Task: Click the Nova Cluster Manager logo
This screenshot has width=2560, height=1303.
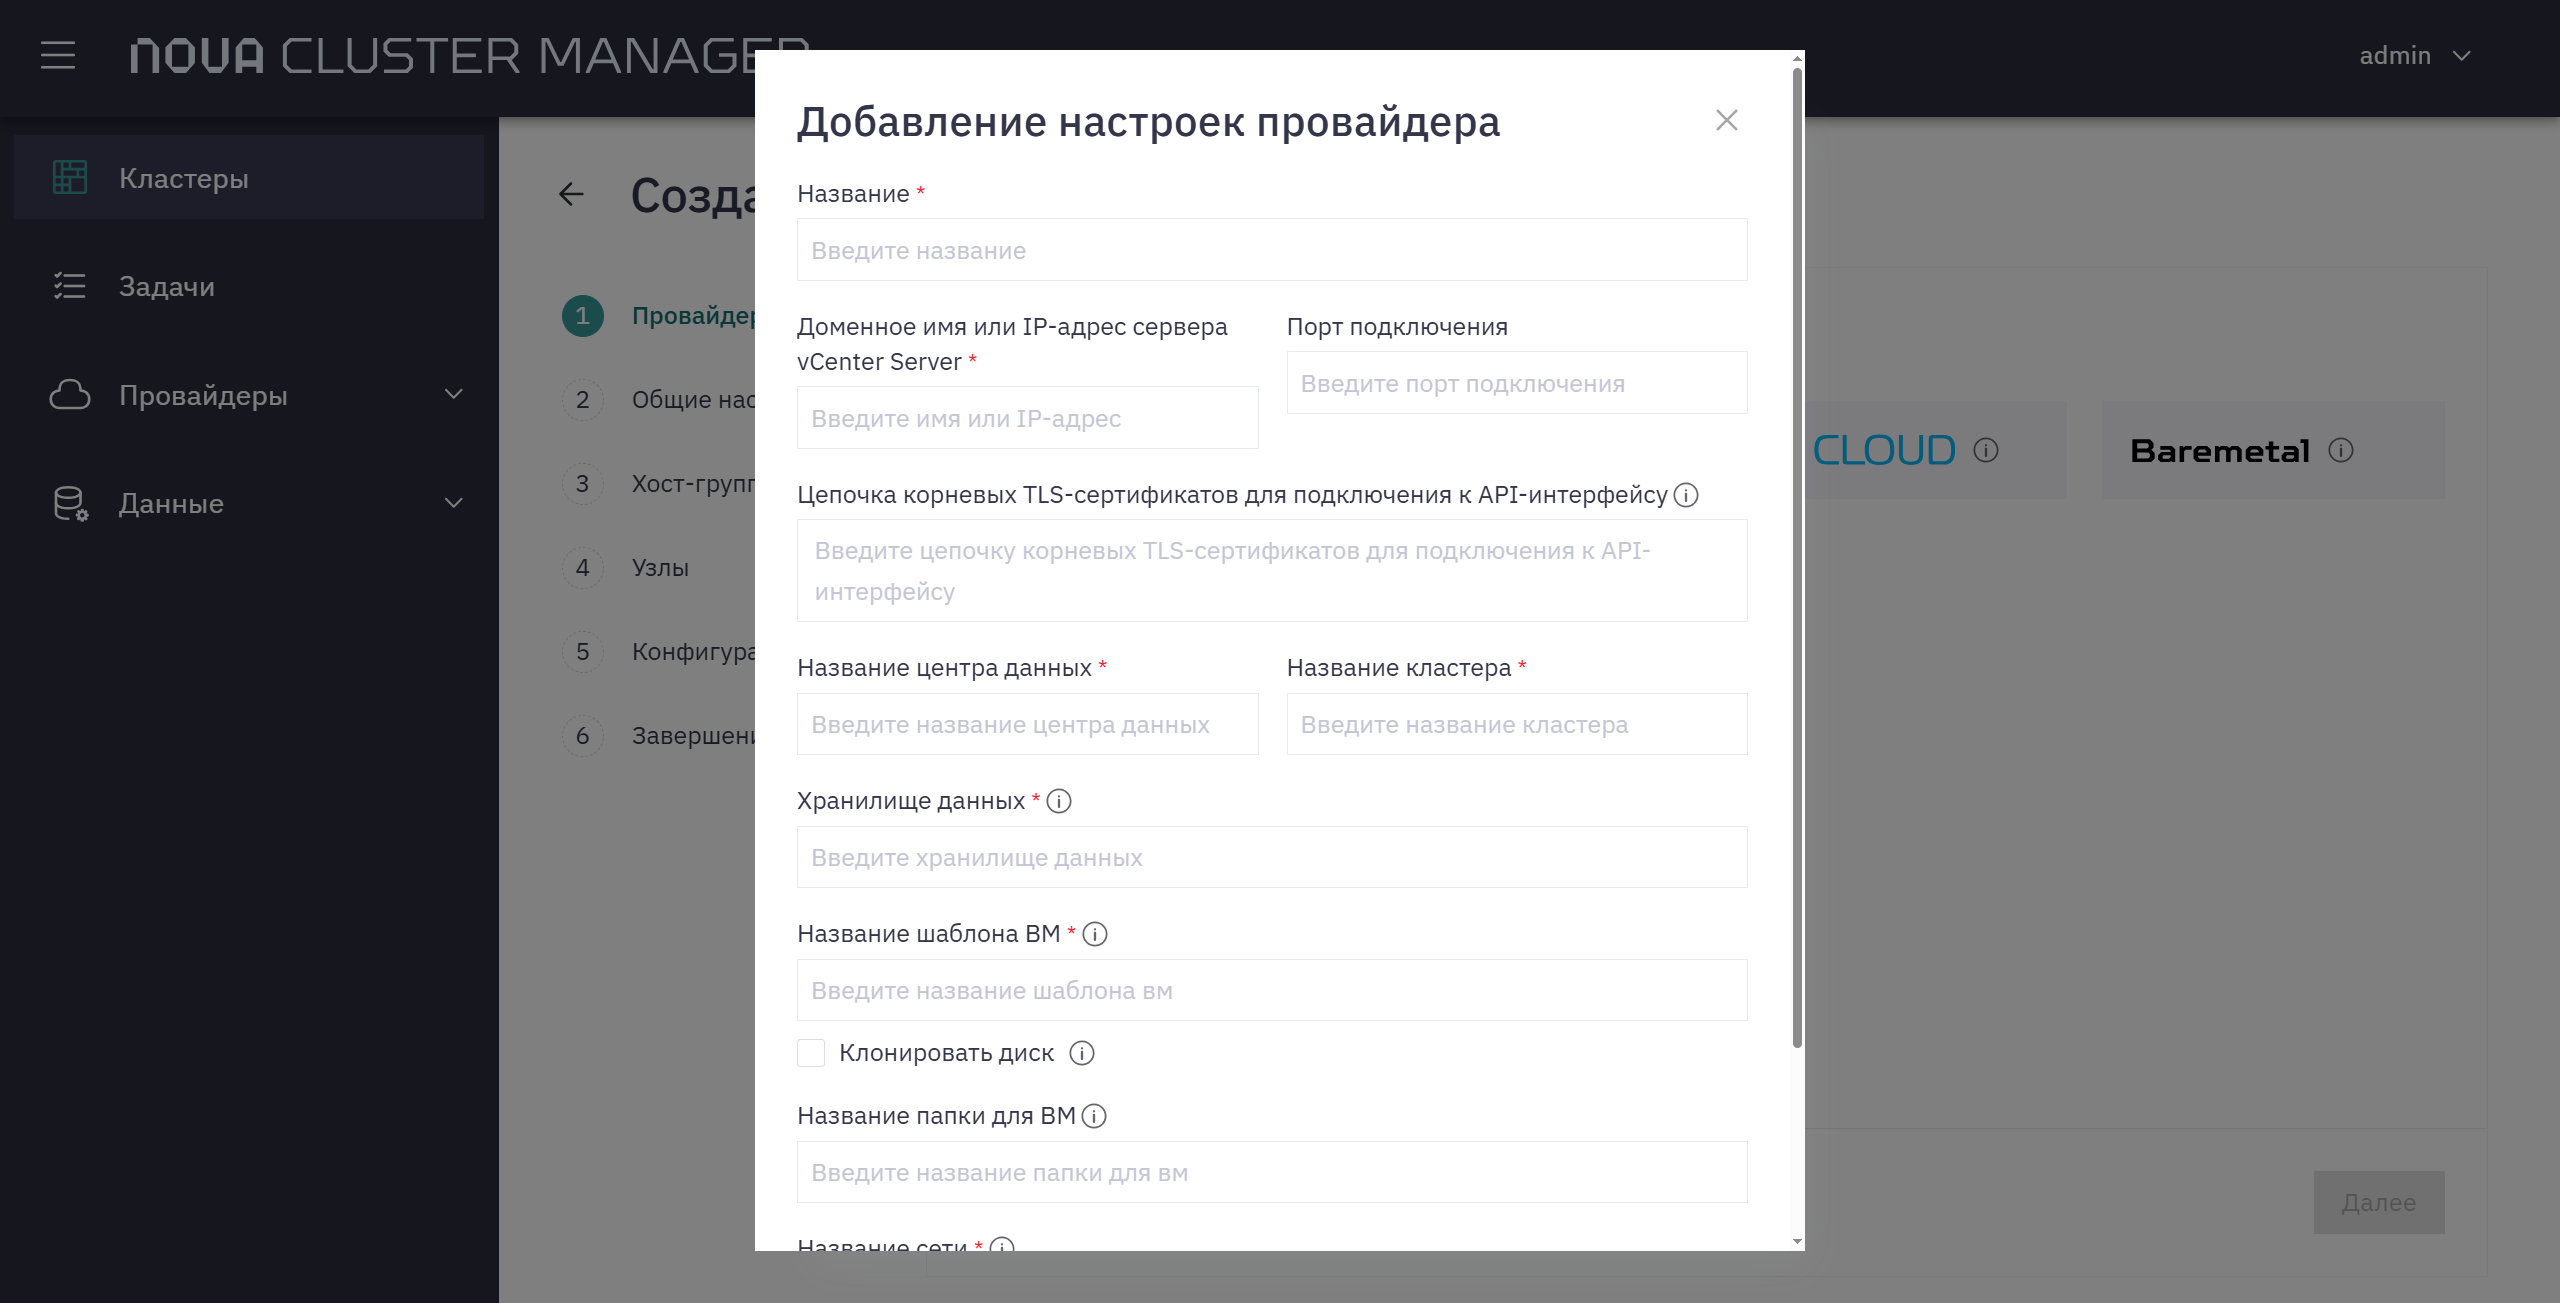Action: [469, 56]
